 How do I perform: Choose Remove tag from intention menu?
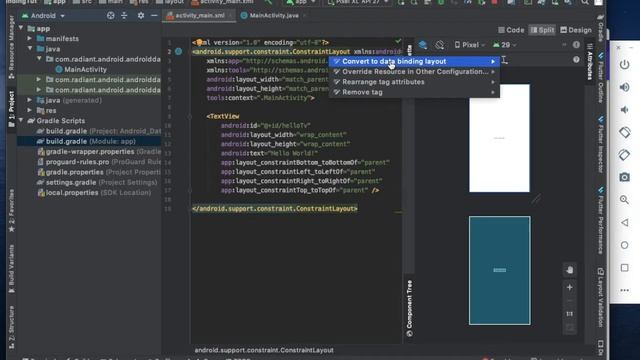414,92
